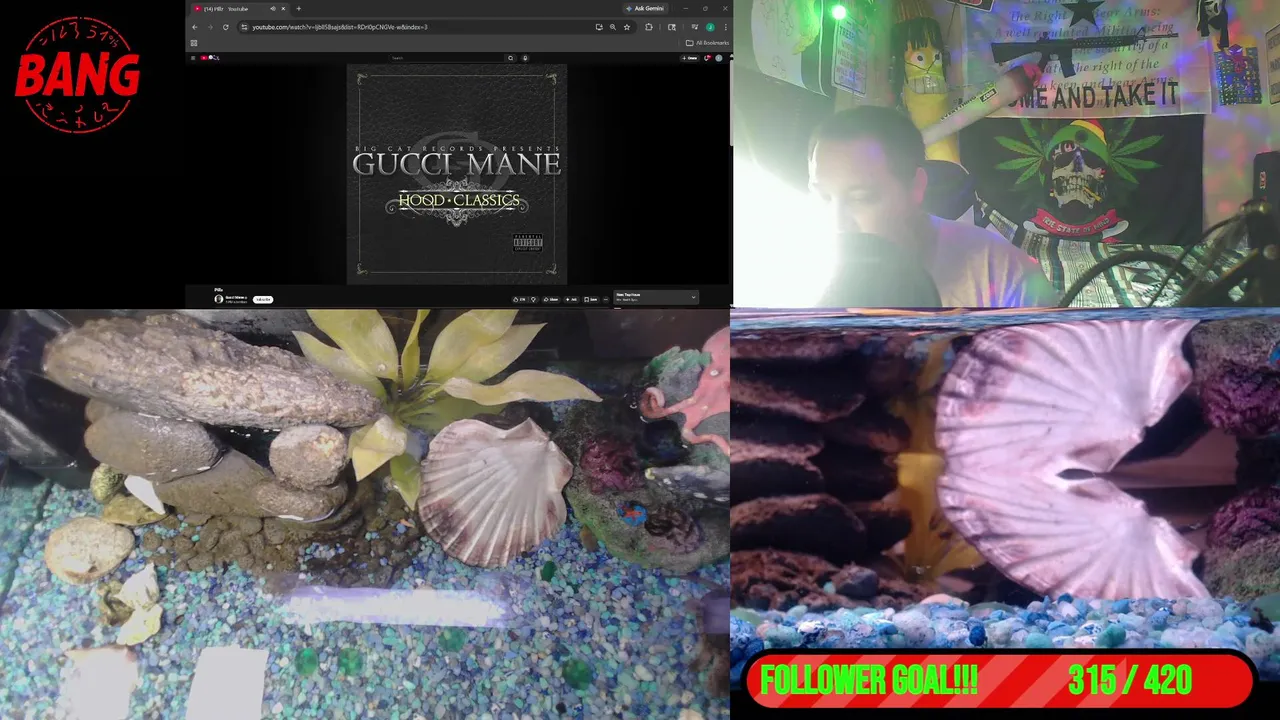Open apps grid in bookmarks bar

(194, 43)
